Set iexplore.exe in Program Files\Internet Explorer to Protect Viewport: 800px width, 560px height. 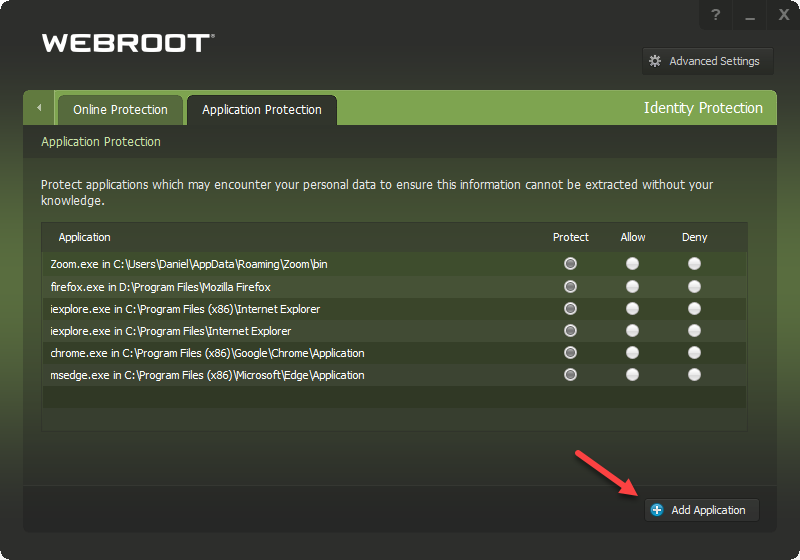click(x=570, y=330)
